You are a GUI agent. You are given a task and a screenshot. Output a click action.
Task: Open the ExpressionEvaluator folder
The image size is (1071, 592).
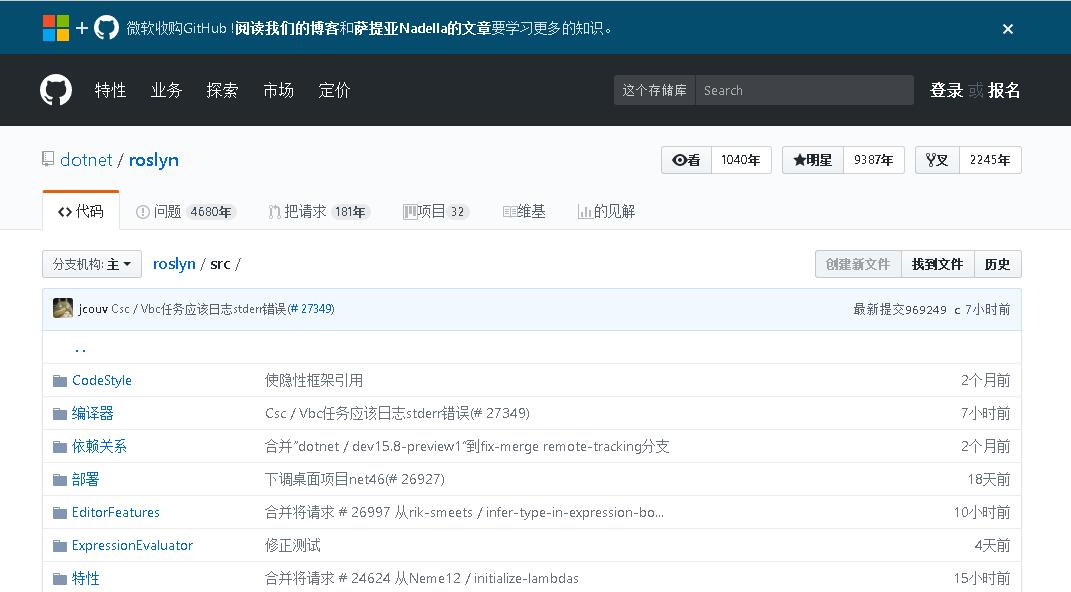click(x=133, y=546)
